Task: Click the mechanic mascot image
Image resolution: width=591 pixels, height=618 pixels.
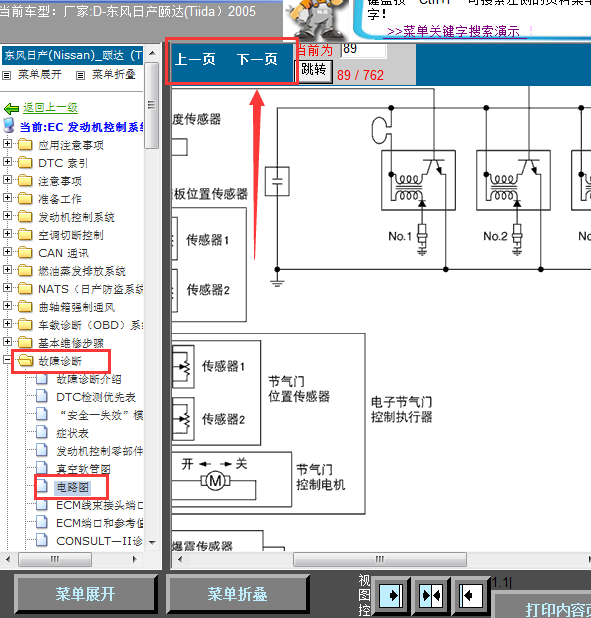Action: (317, 19)
